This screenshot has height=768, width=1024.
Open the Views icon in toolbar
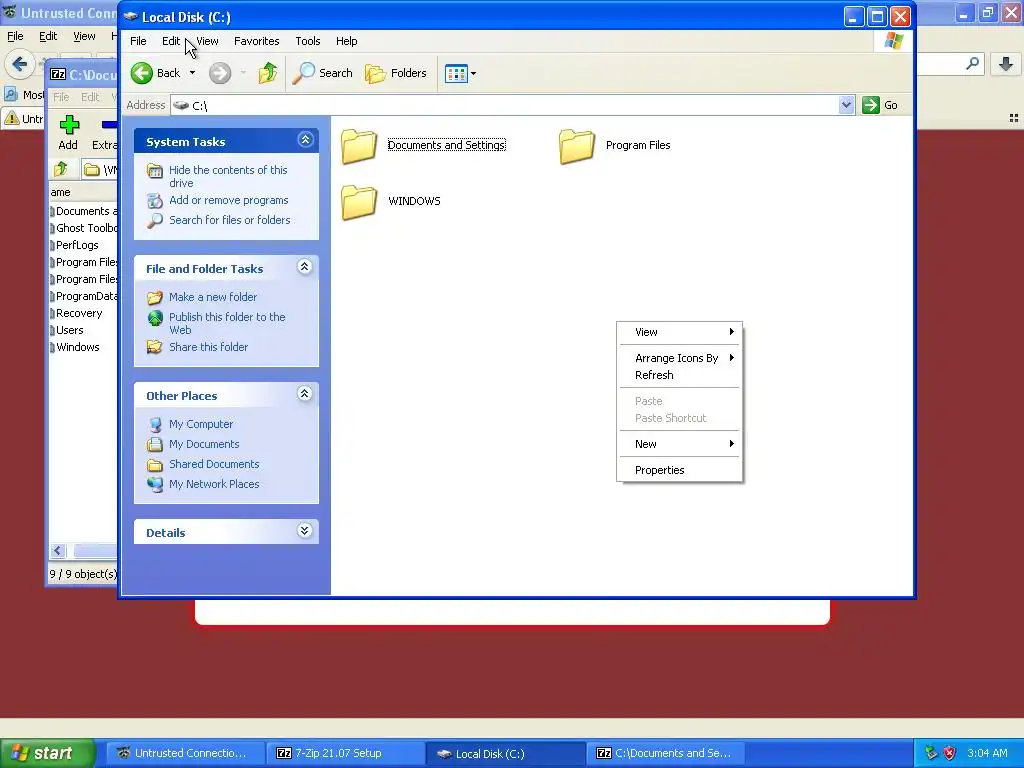tap(456, 73)
